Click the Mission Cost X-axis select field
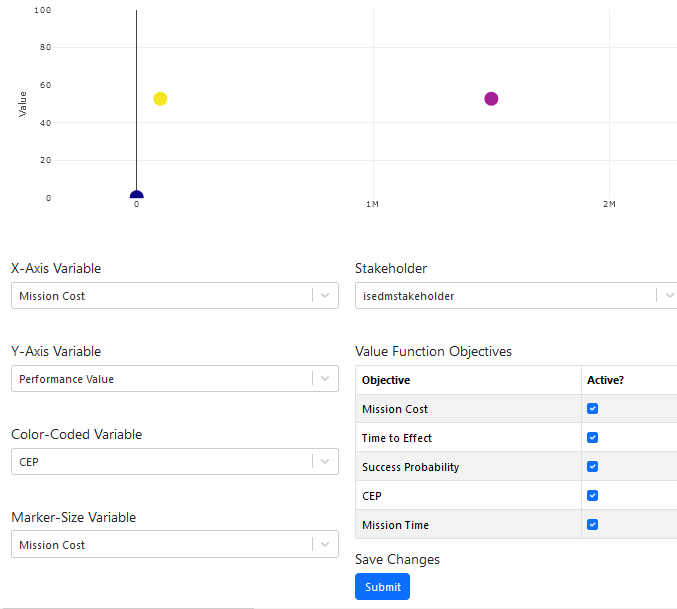 click(160, 296)
